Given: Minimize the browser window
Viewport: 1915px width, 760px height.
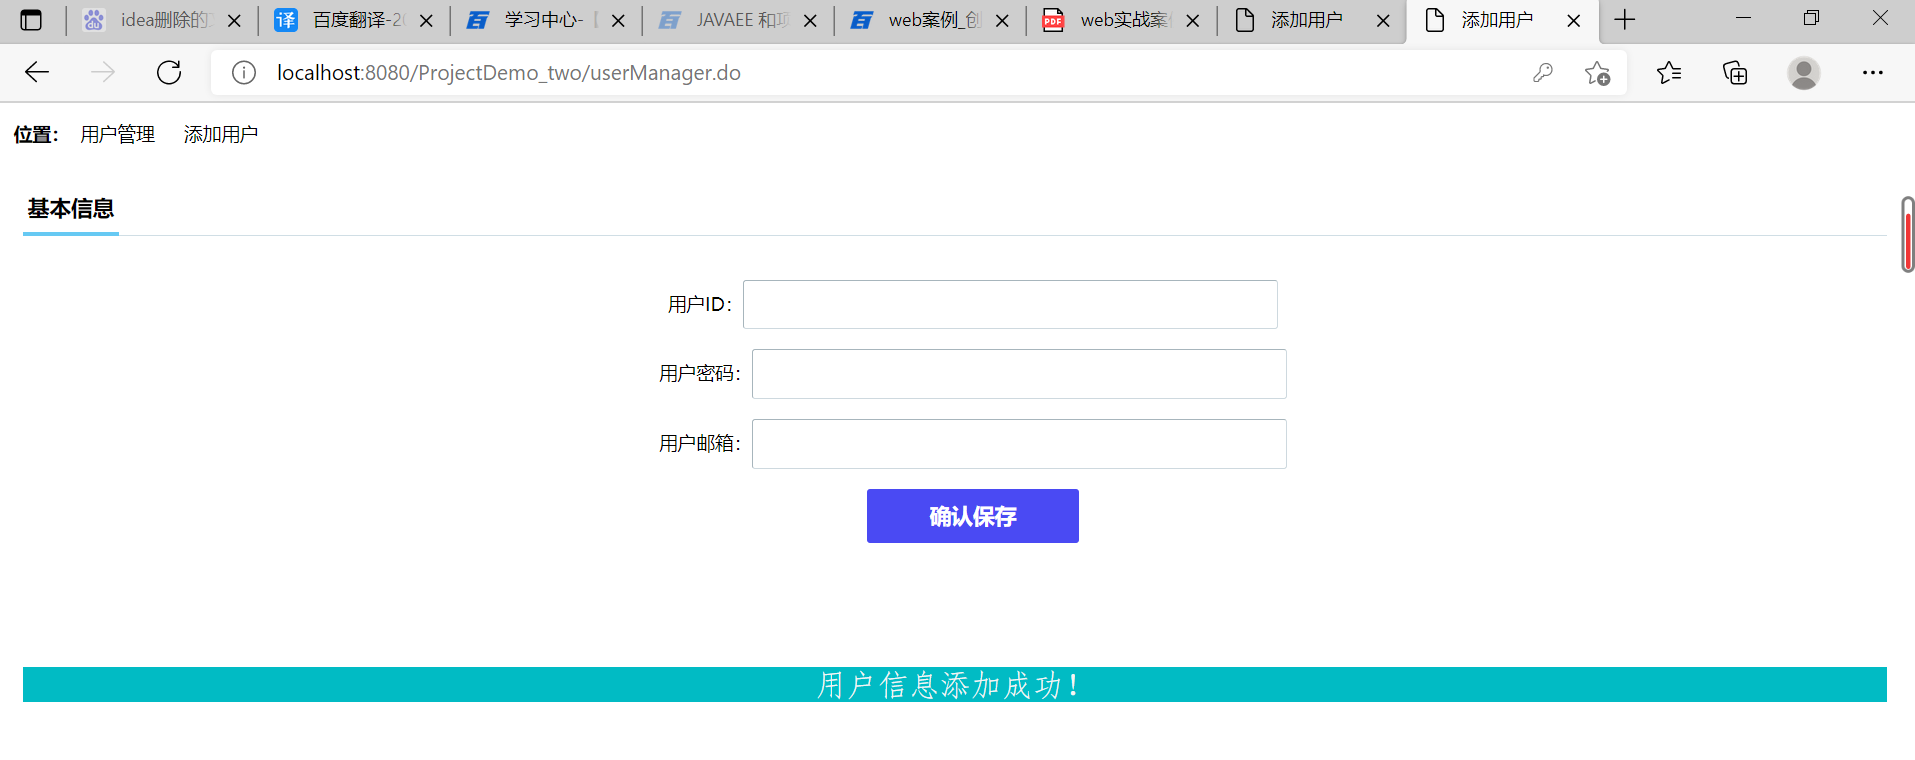Looking at the screenshot, I should [1743, 18].
